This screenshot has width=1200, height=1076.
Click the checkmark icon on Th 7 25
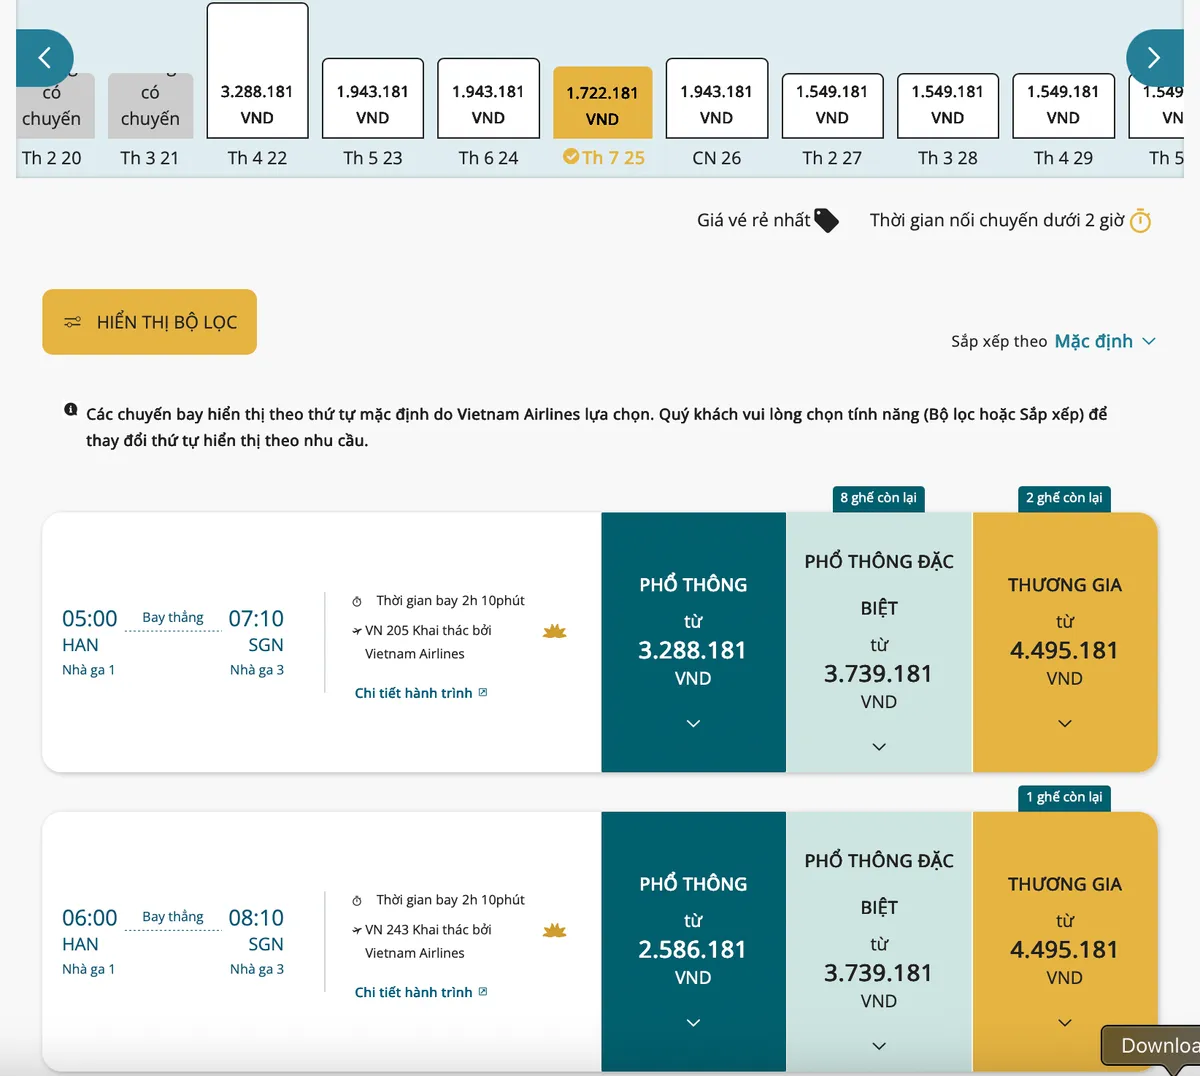pyautogui.click(x=571, y=157)
